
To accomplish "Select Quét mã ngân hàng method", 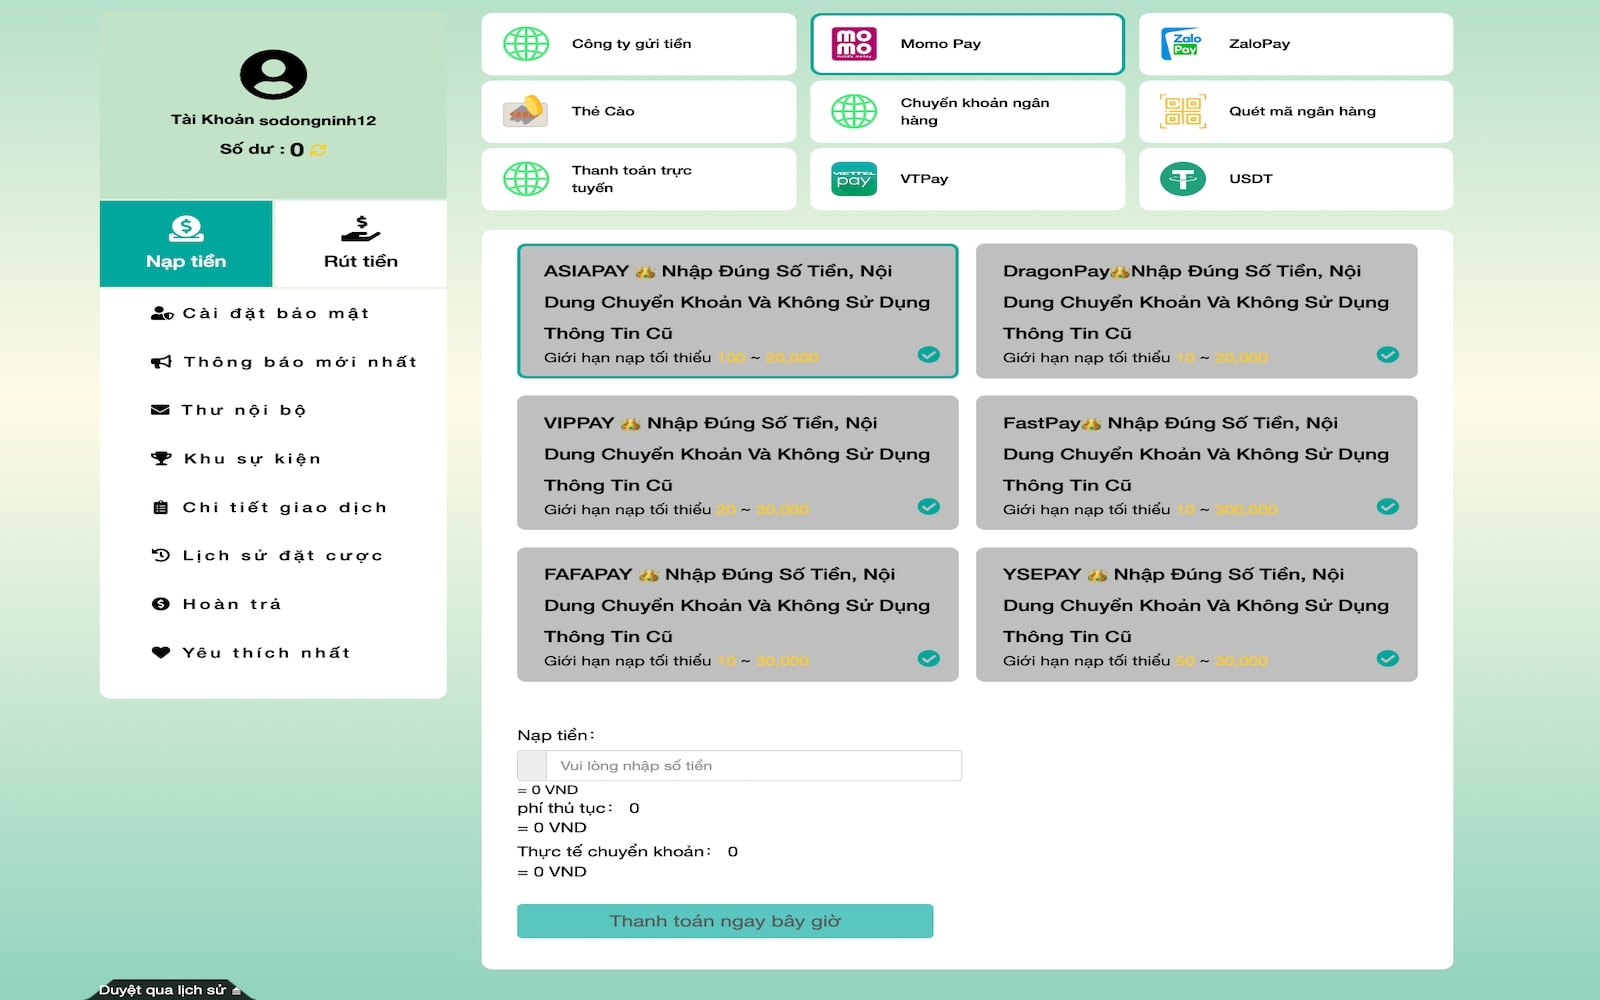I will tap(1296, 111).
